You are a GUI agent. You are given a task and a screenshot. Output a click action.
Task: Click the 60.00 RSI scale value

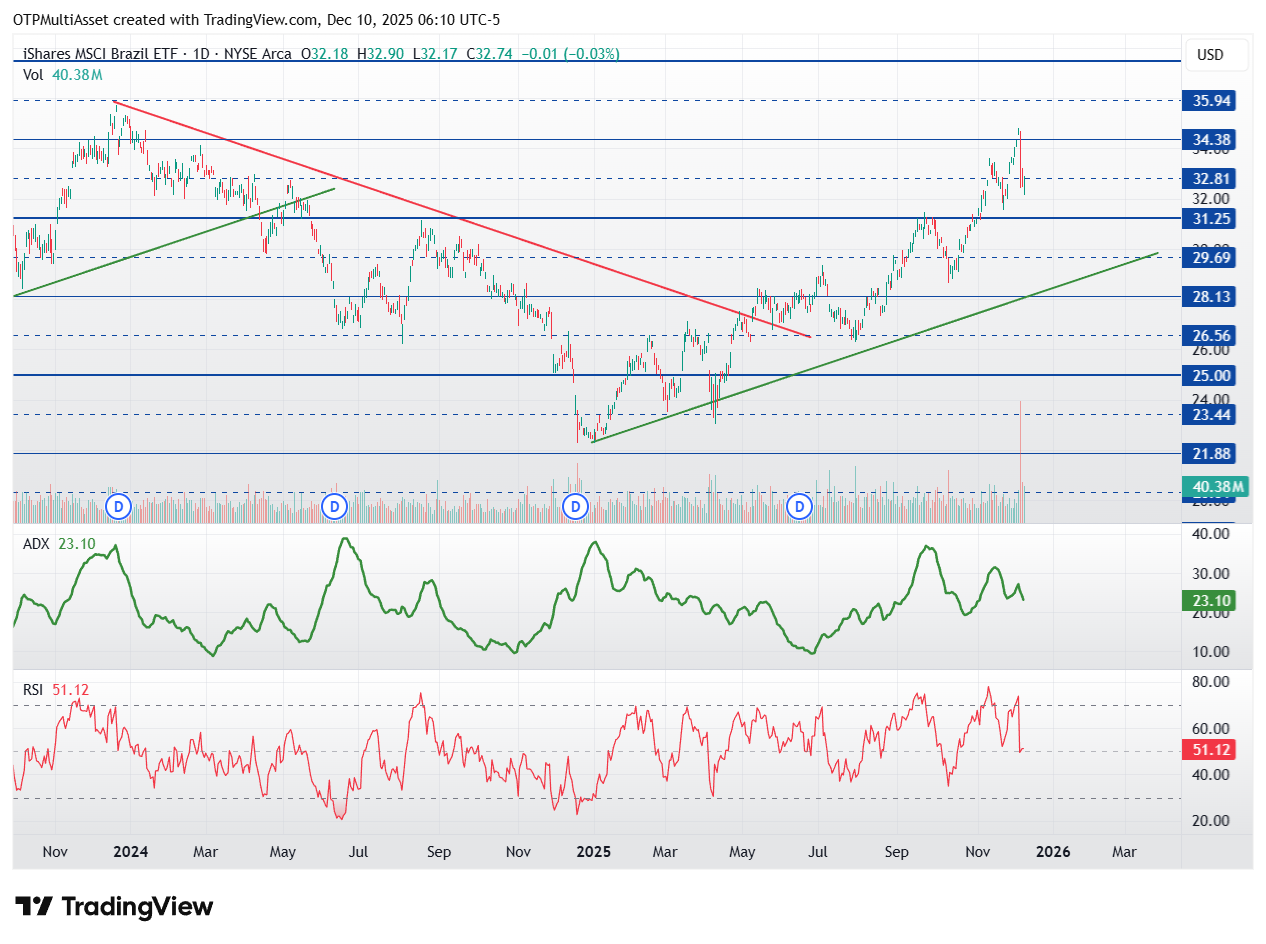click(1212, 728)
